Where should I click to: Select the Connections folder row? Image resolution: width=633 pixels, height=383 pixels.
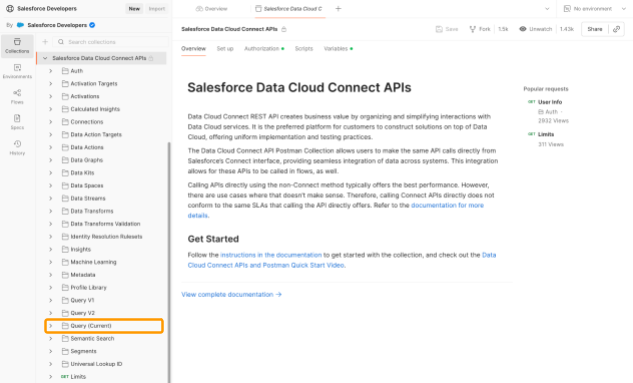tap(101, 122)
